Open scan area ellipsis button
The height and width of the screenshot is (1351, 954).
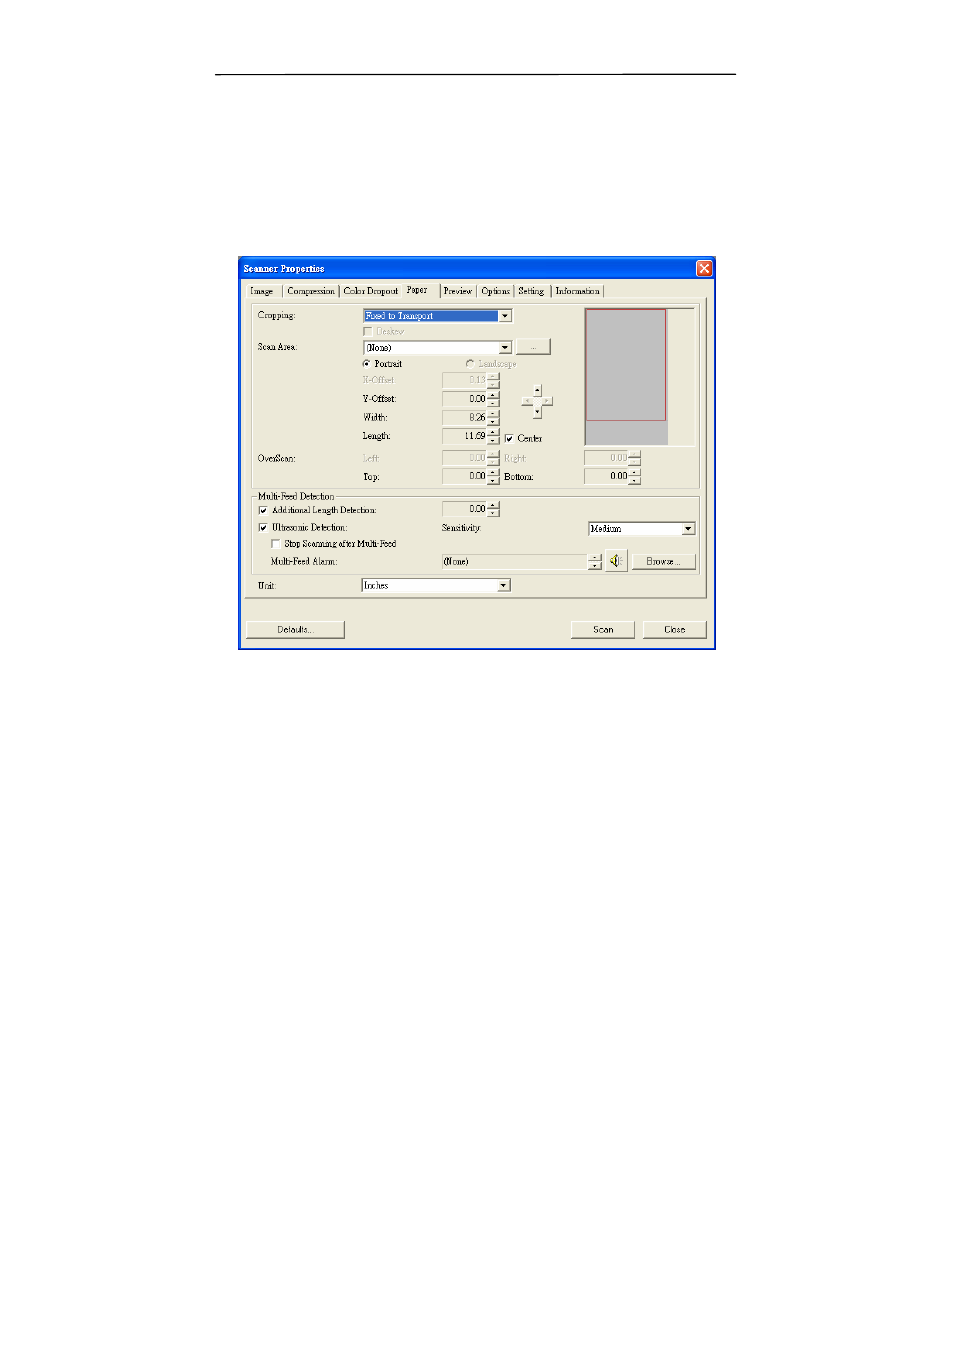pyautogui.click(x=533, y=347)
